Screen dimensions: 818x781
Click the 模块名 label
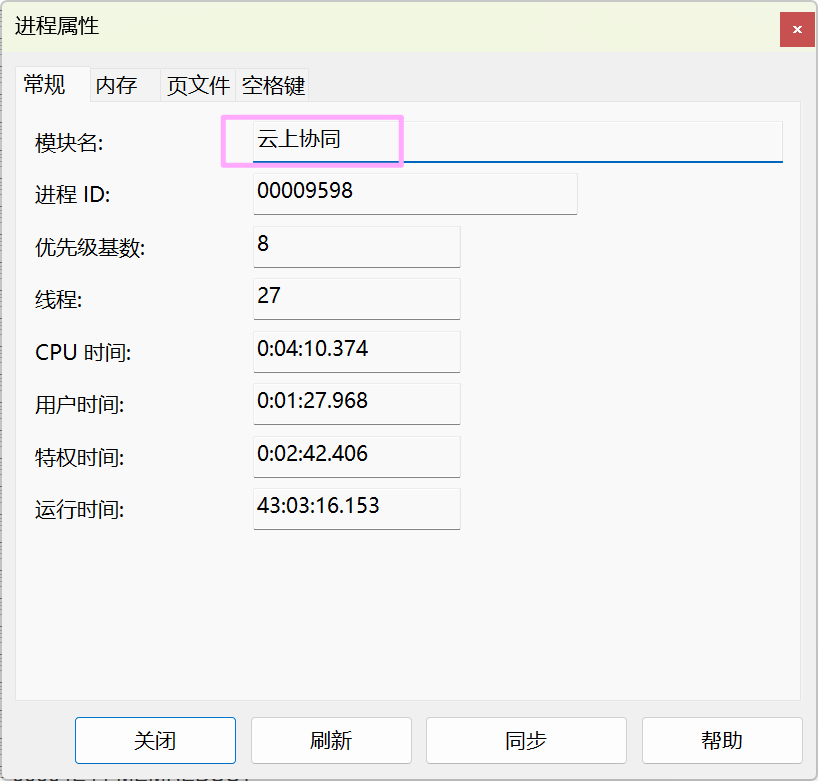[69, 143]
